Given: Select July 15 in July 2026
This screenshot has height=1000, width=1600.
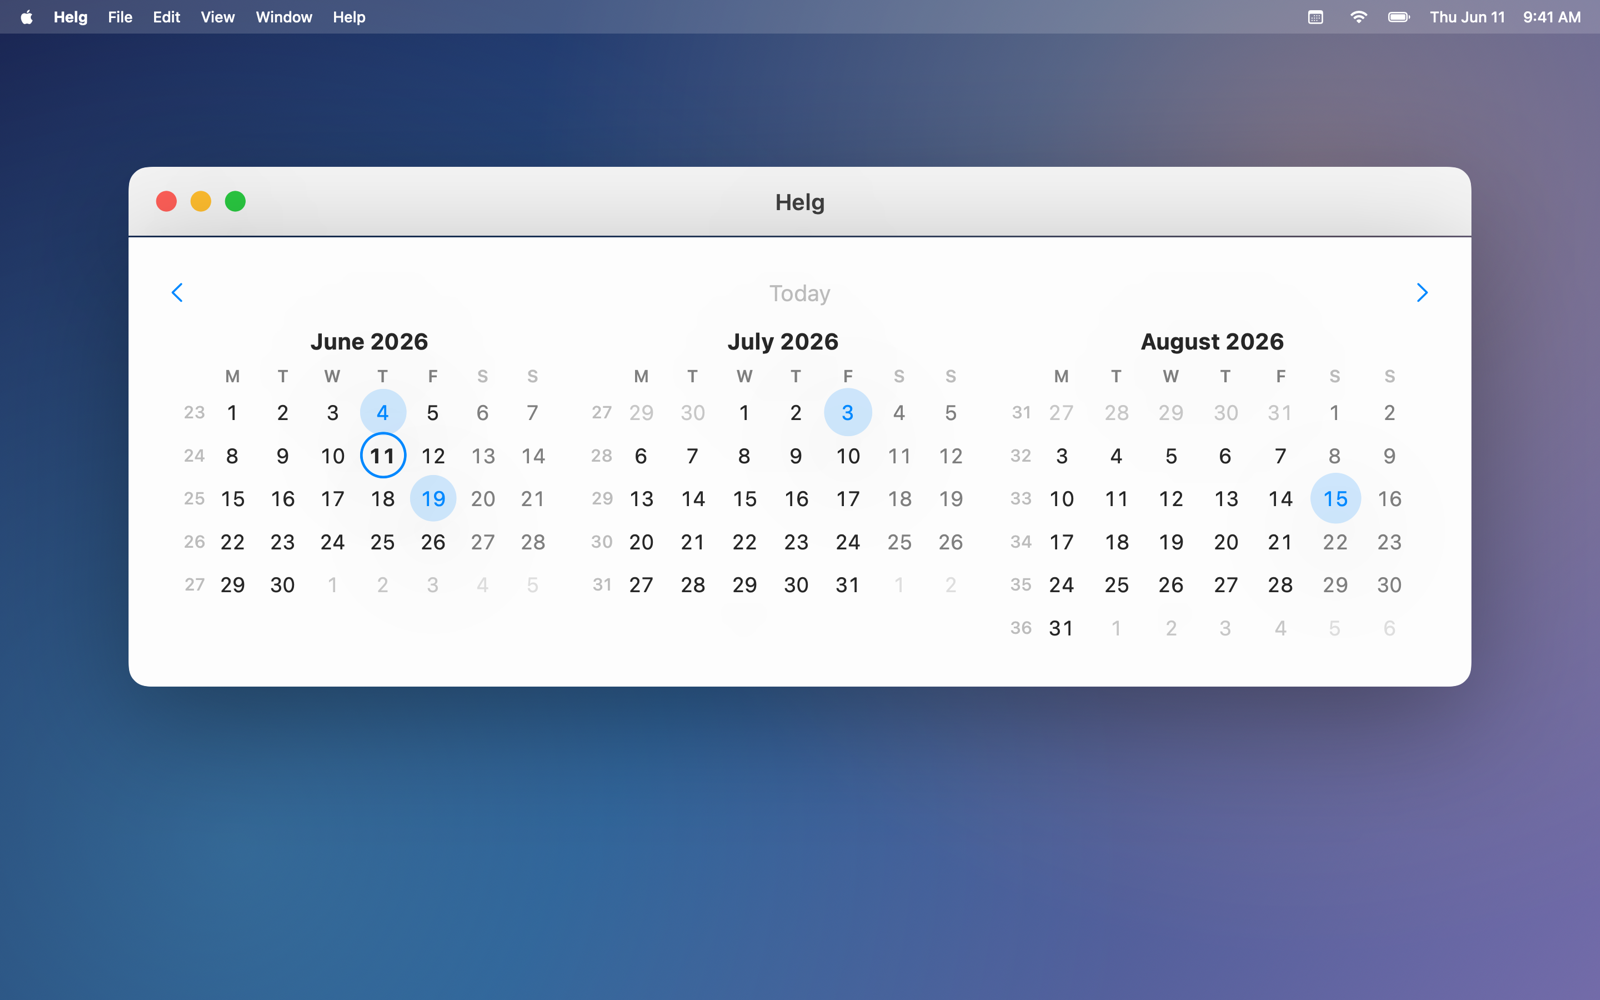Looking at the screenshot, I should [744, 499].
